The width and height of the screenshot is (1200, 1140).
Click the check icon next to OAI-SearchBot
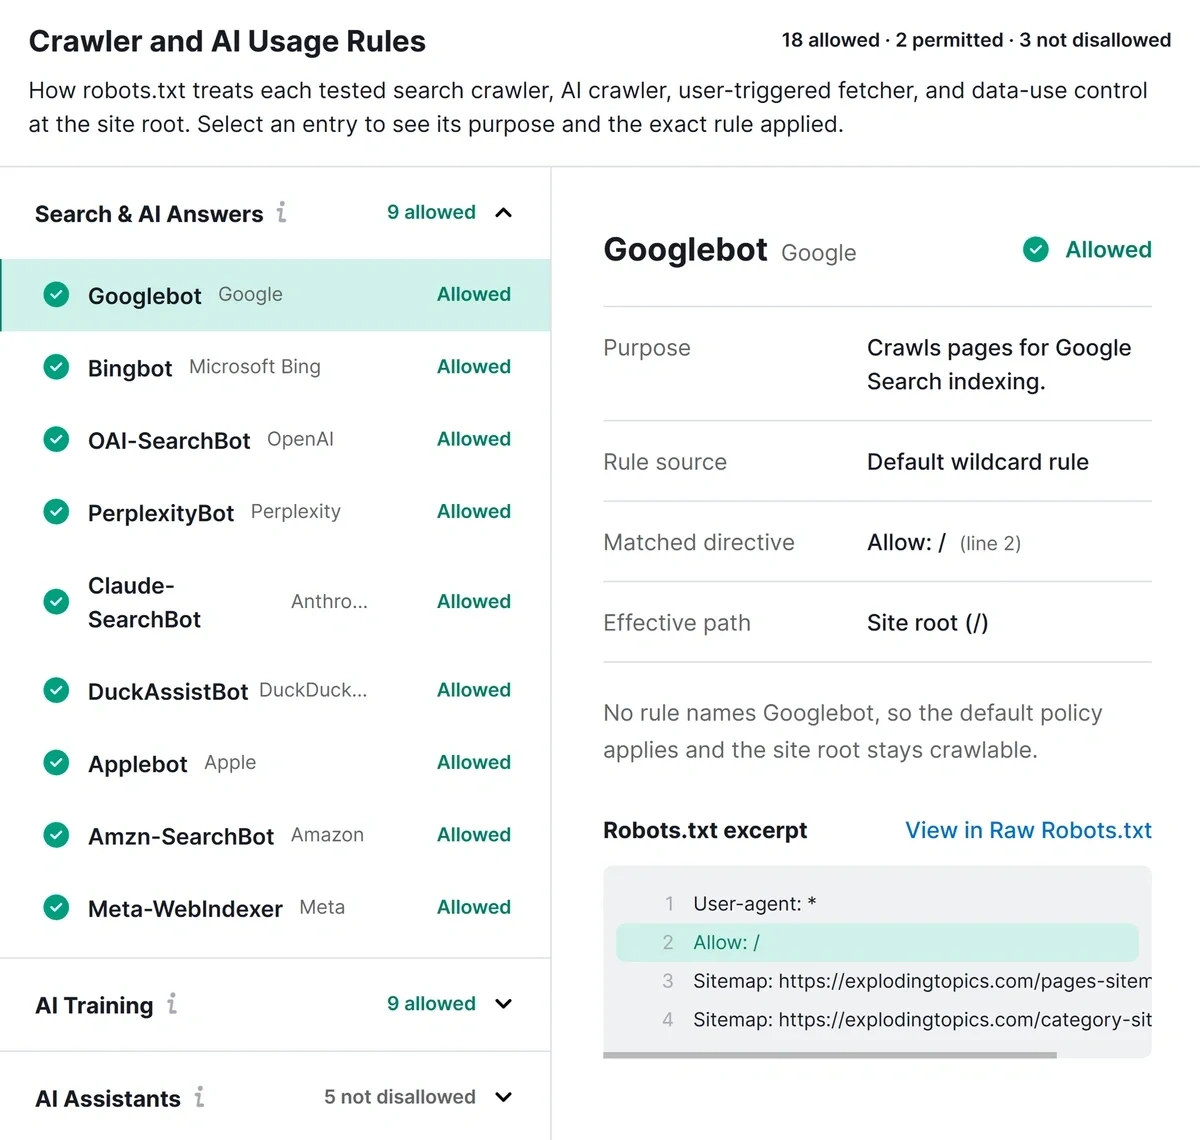[57, 439]
